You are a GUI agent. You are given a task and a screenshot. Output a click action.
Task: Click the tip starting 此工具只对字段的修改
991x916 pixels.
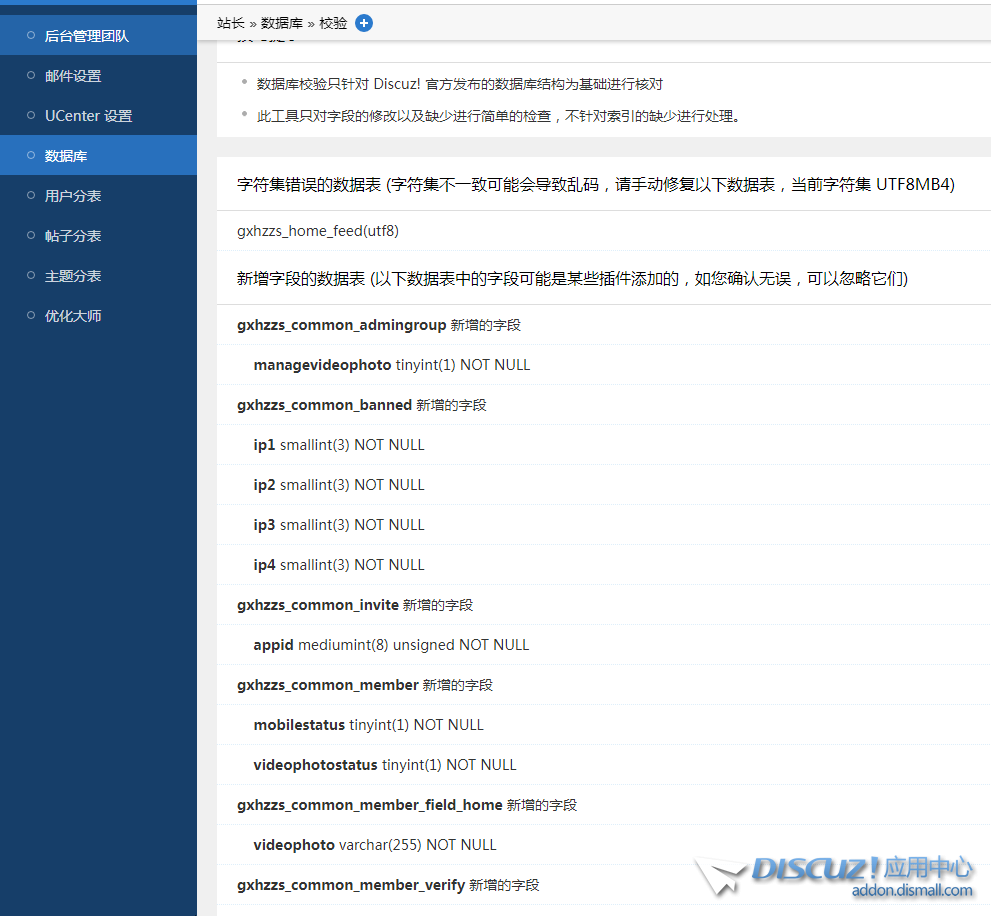[x=499, y=116]
